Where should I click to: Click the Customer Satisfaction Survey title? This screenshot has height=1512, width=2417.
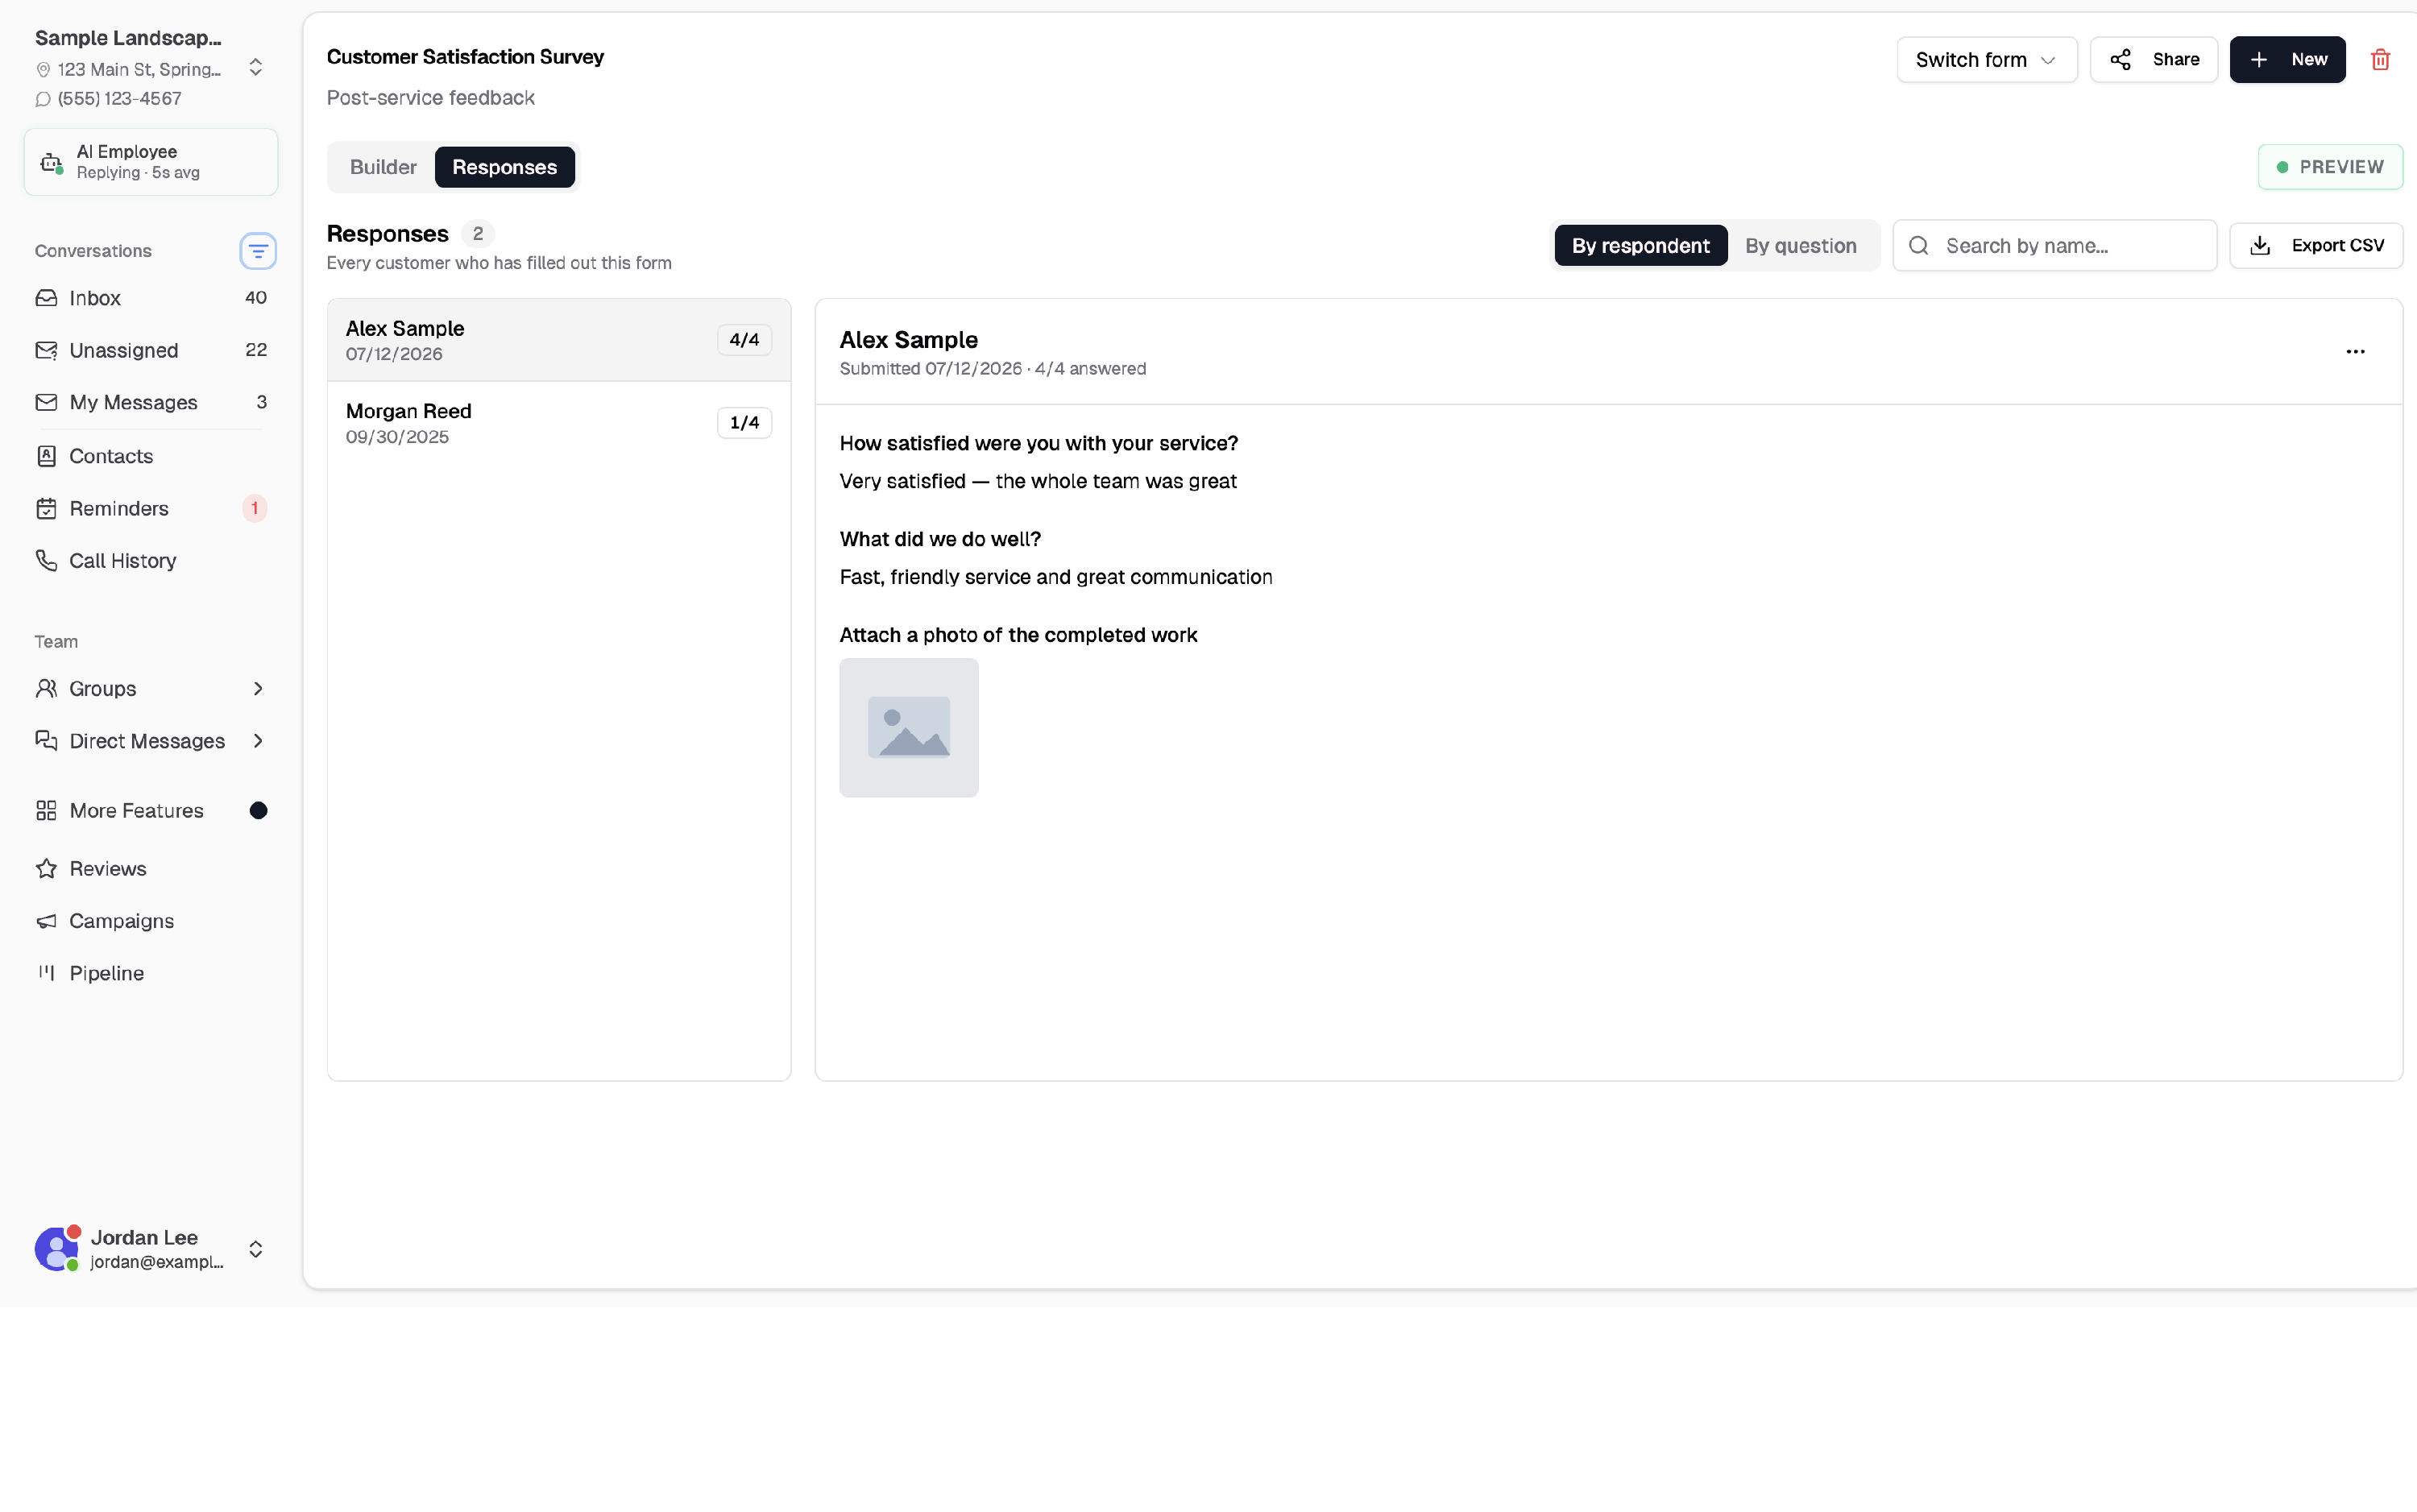tap(465, 57)
